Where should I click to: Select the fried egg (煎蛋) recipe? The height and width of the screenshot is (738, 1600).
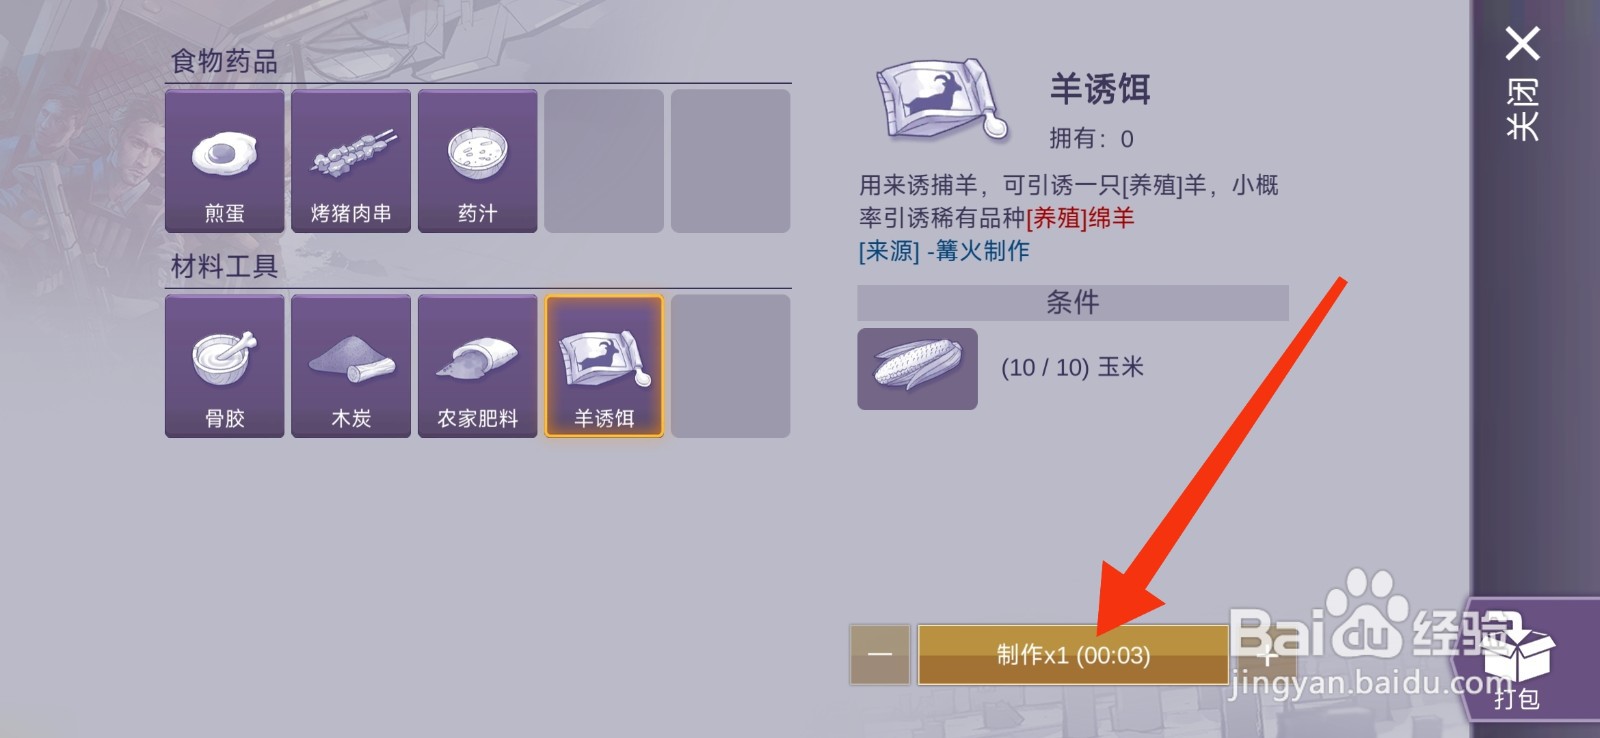[x=224, y=161]
